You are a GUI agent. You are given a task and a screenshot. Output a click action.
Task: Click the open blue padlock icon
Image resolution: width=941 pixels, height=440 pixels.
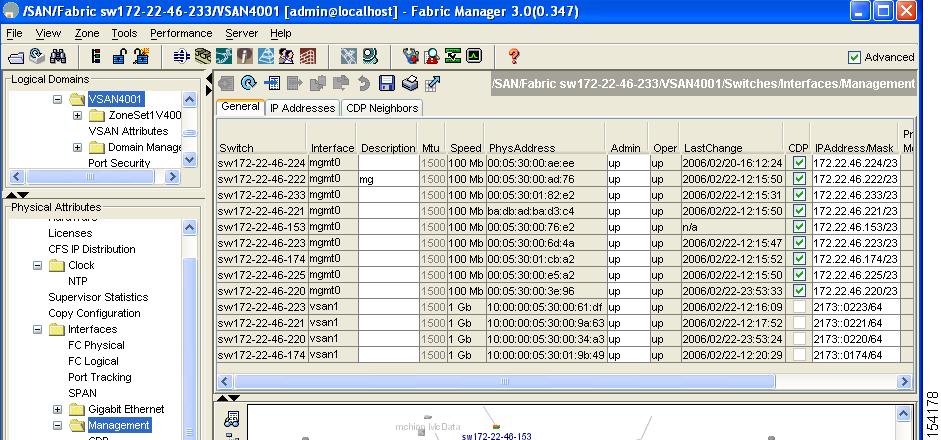(119, 56)
